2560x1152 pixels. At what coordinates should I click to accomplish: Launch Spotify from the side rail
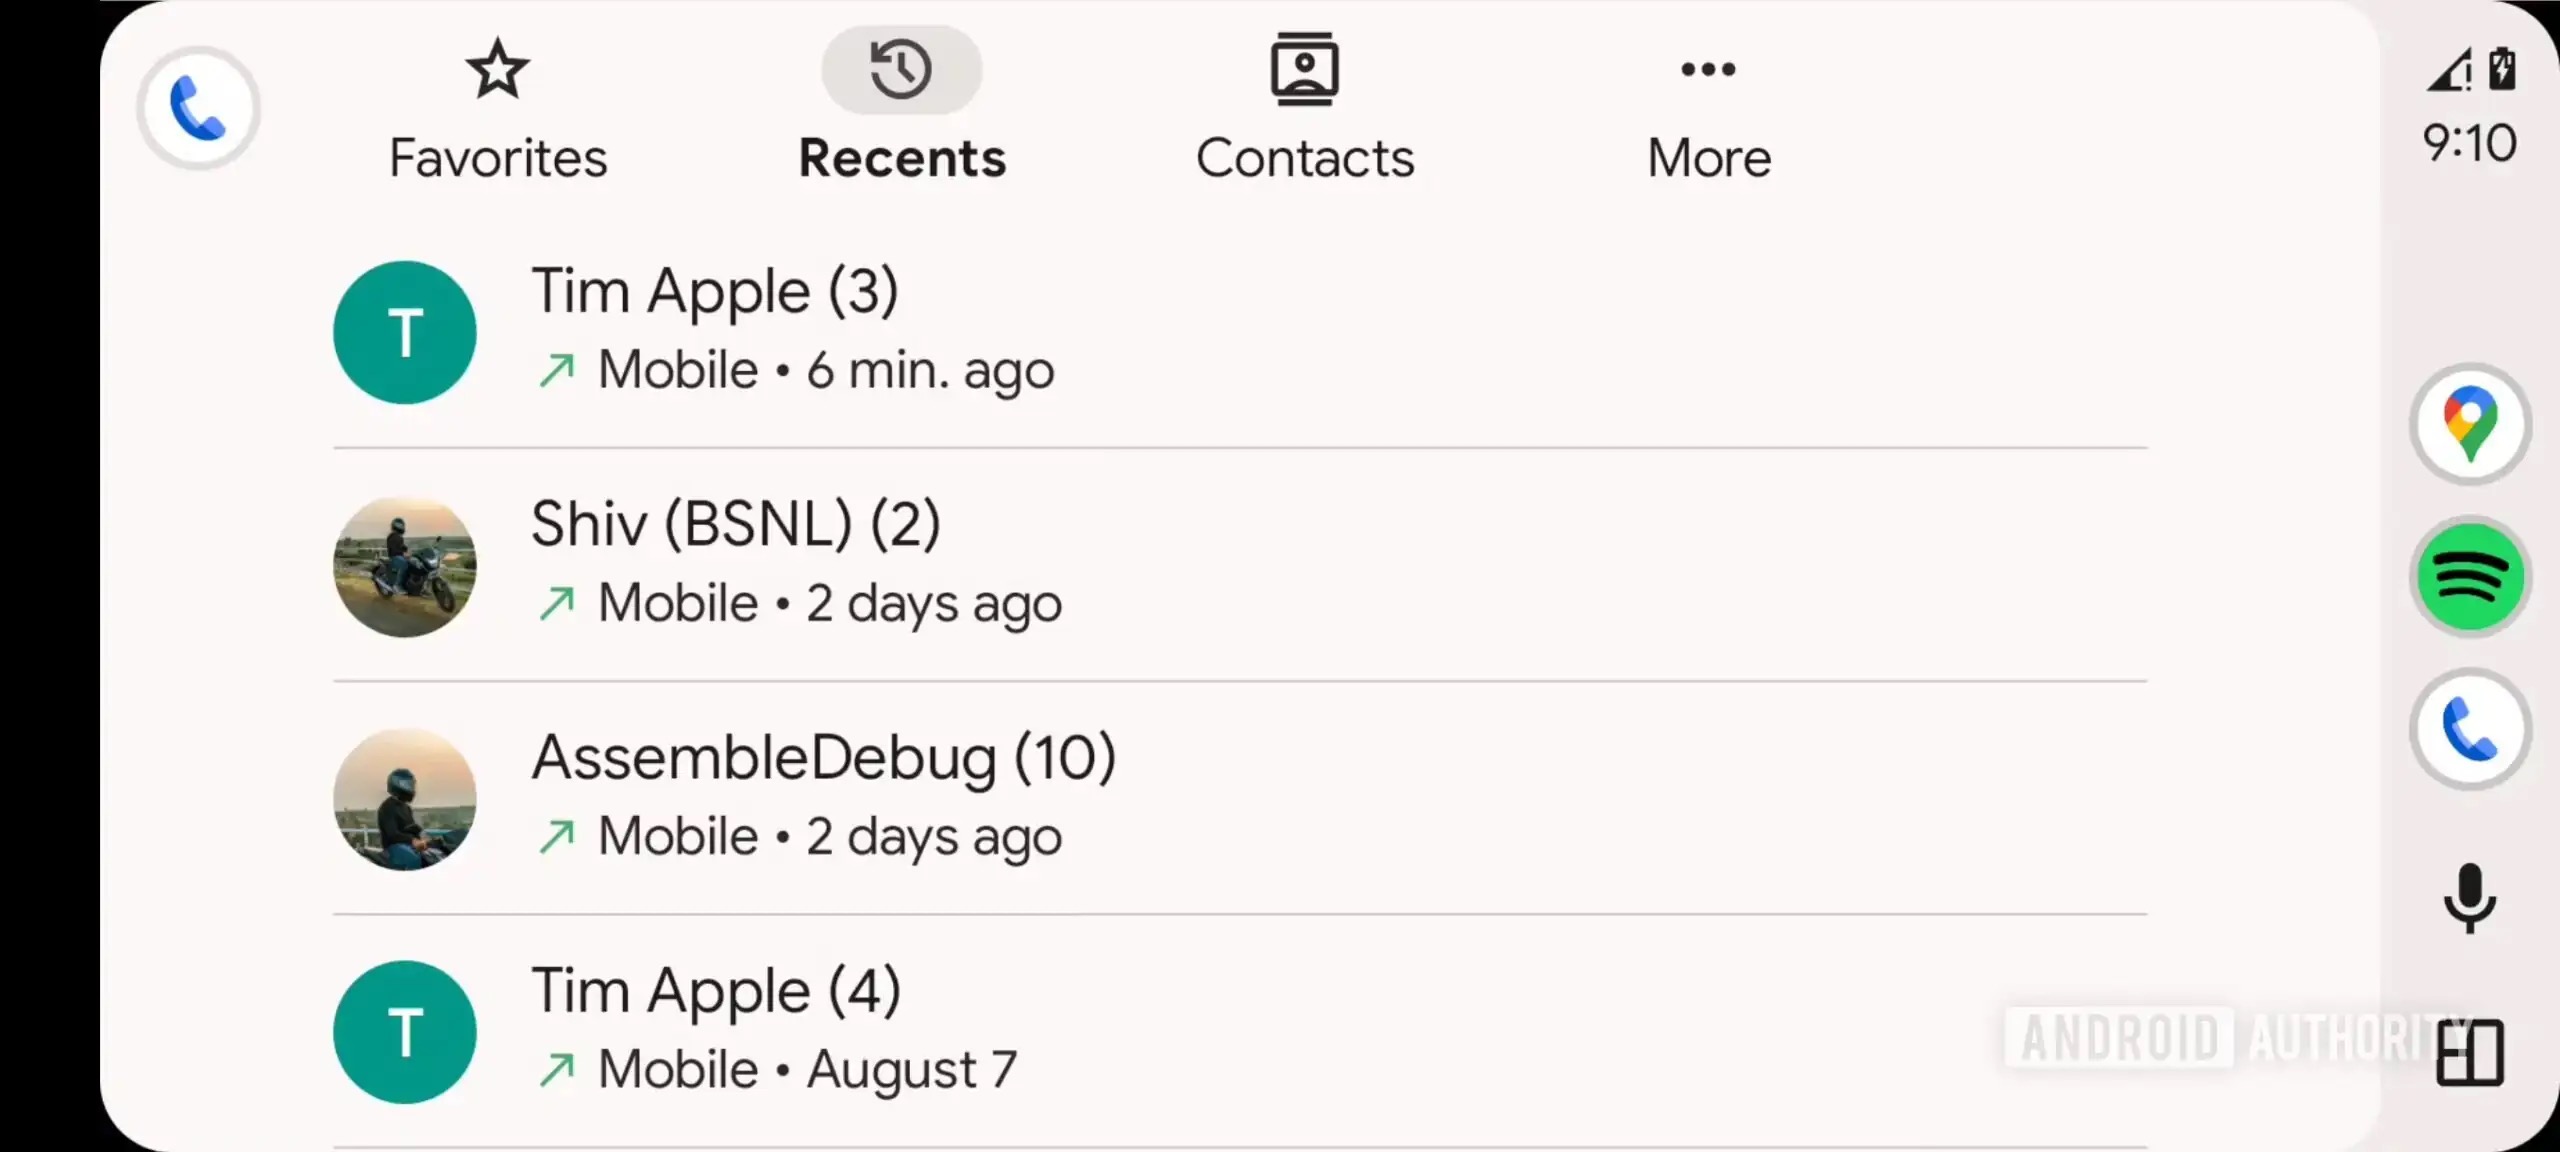coord(2469,577)
